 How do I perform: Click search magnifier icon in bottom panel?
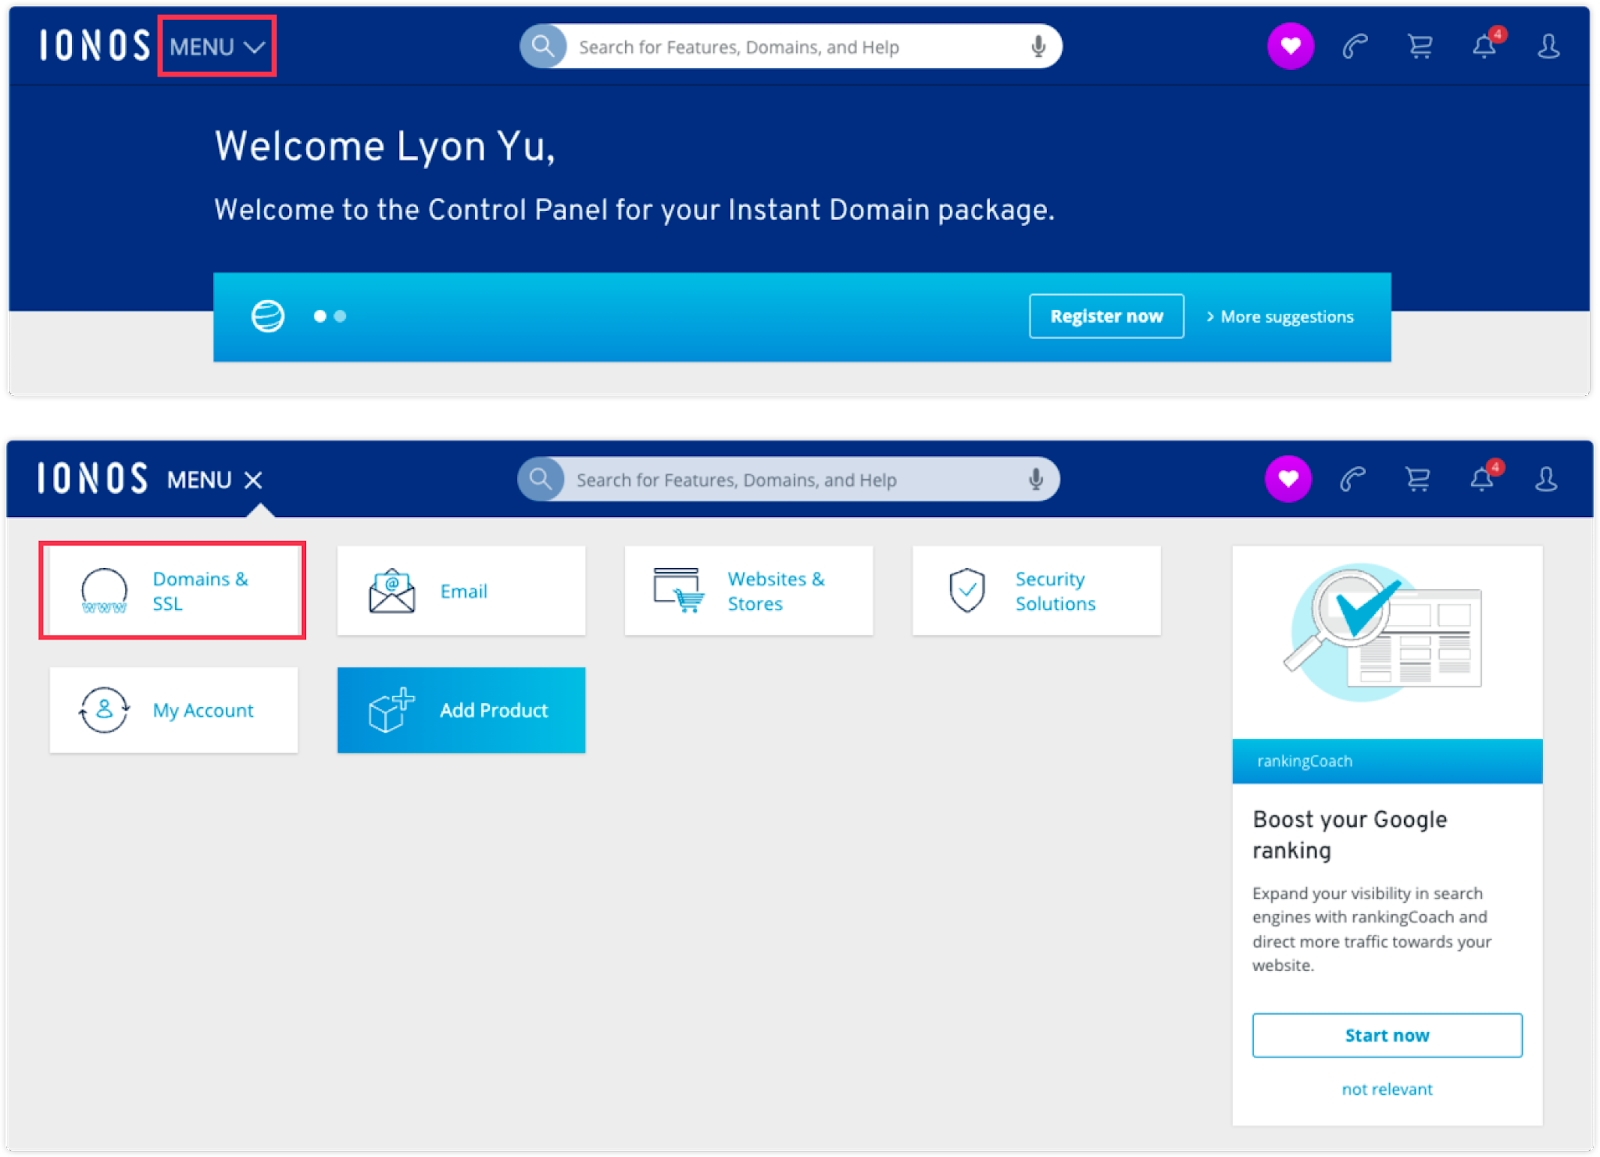pos(541,479)
